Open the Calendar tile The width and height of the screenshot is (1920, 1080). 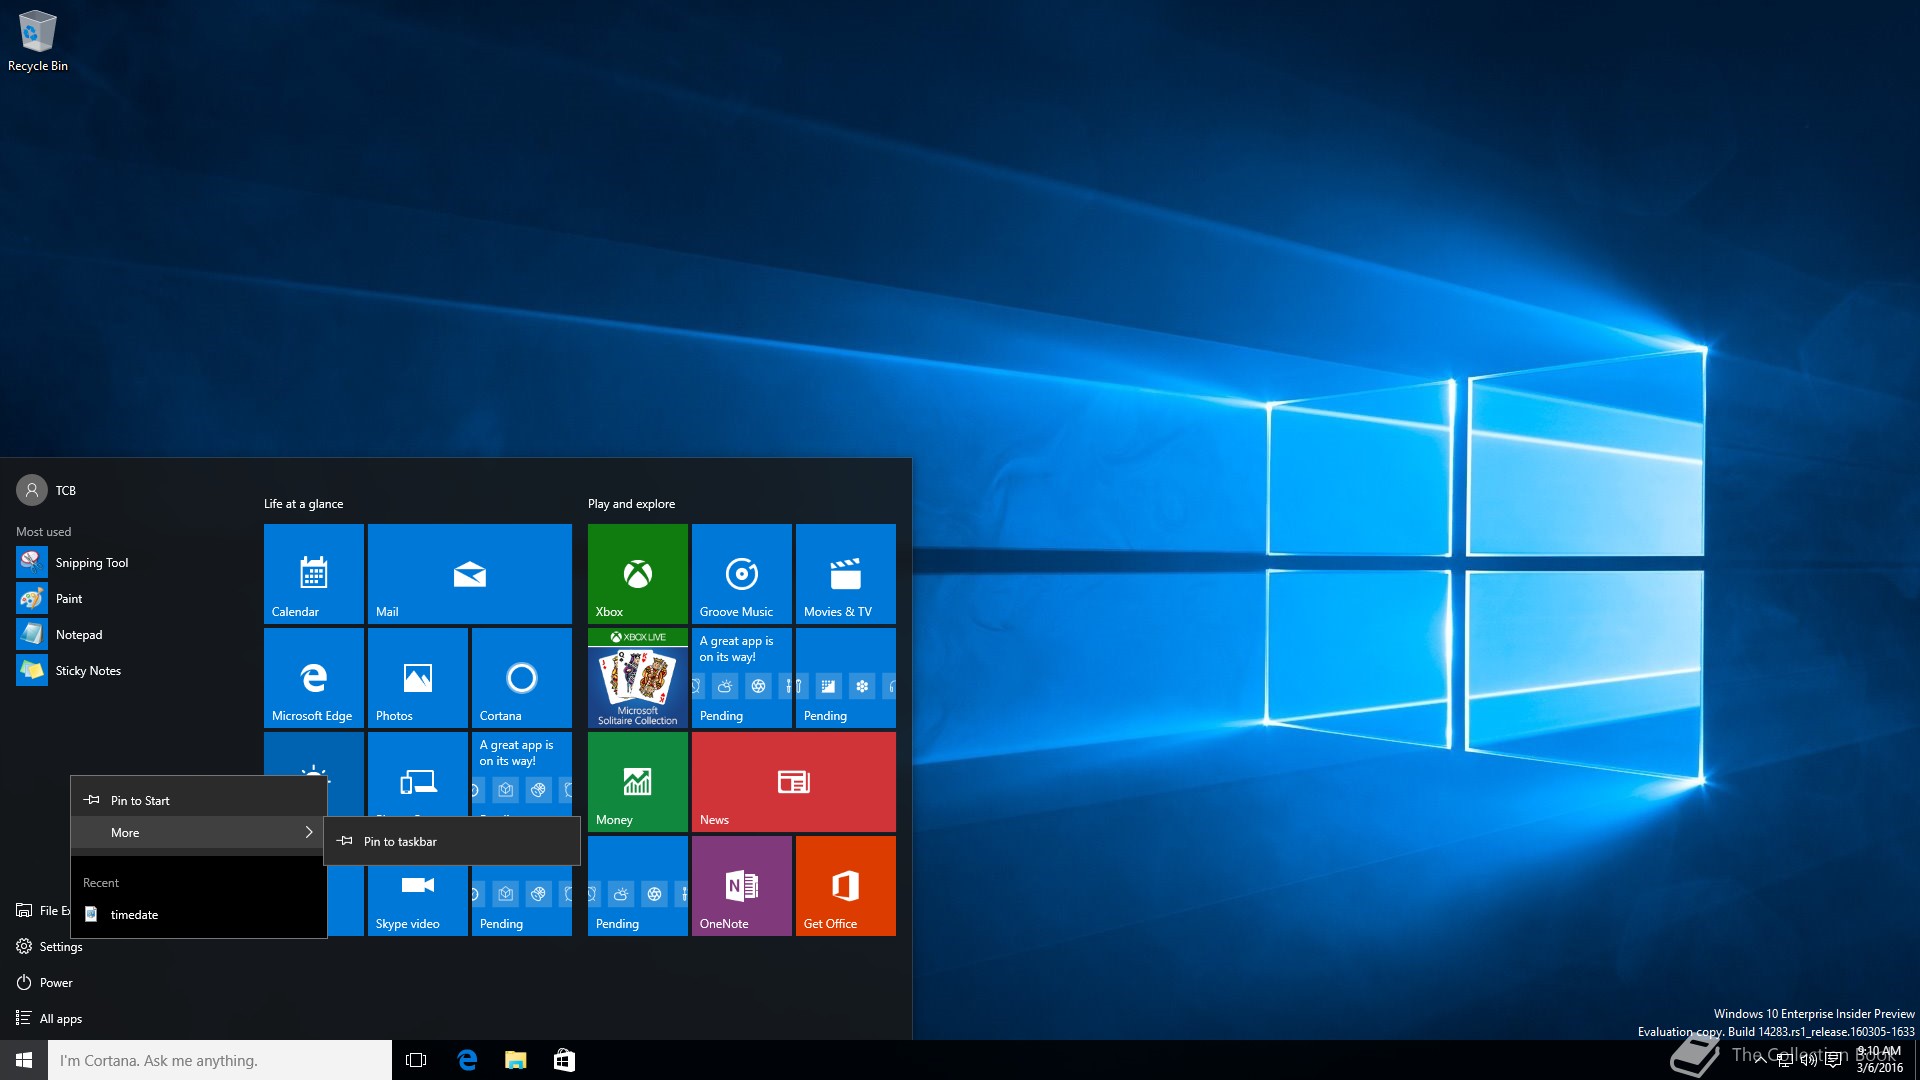coord(314,574)
